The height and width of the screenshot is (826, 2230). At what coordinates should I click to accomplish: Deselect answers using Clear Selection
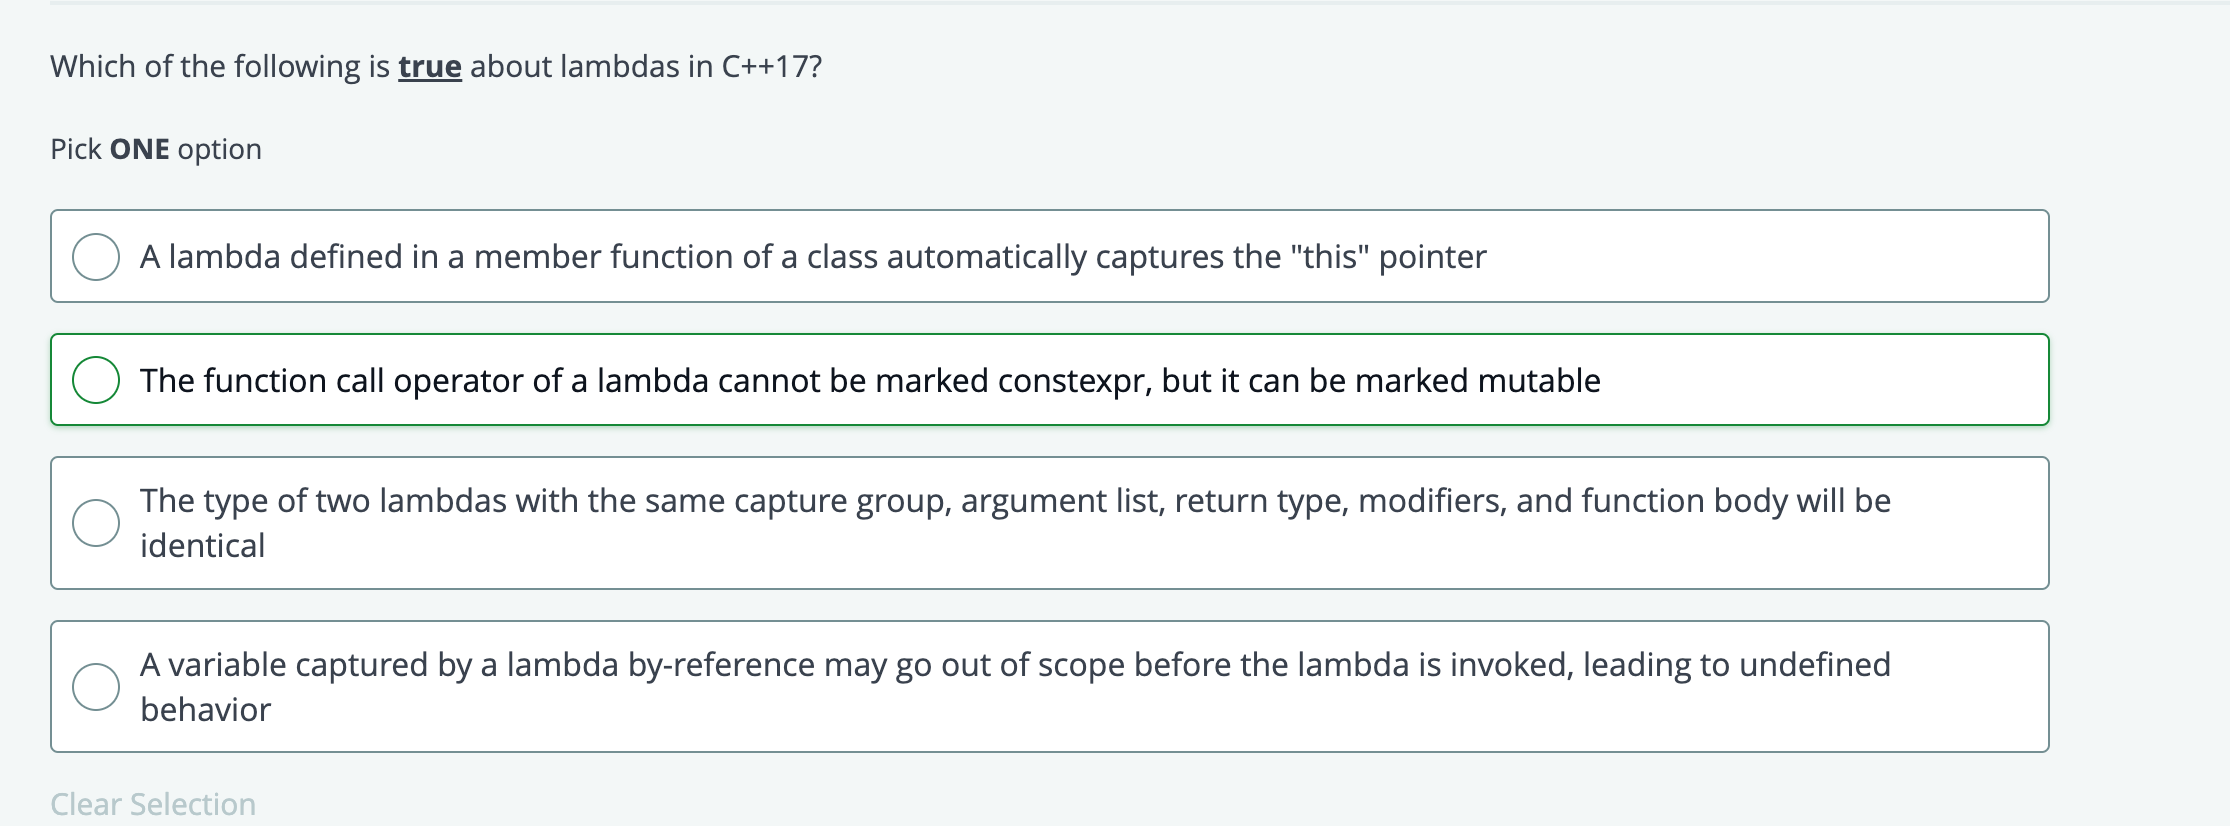(x=152, y=803)
